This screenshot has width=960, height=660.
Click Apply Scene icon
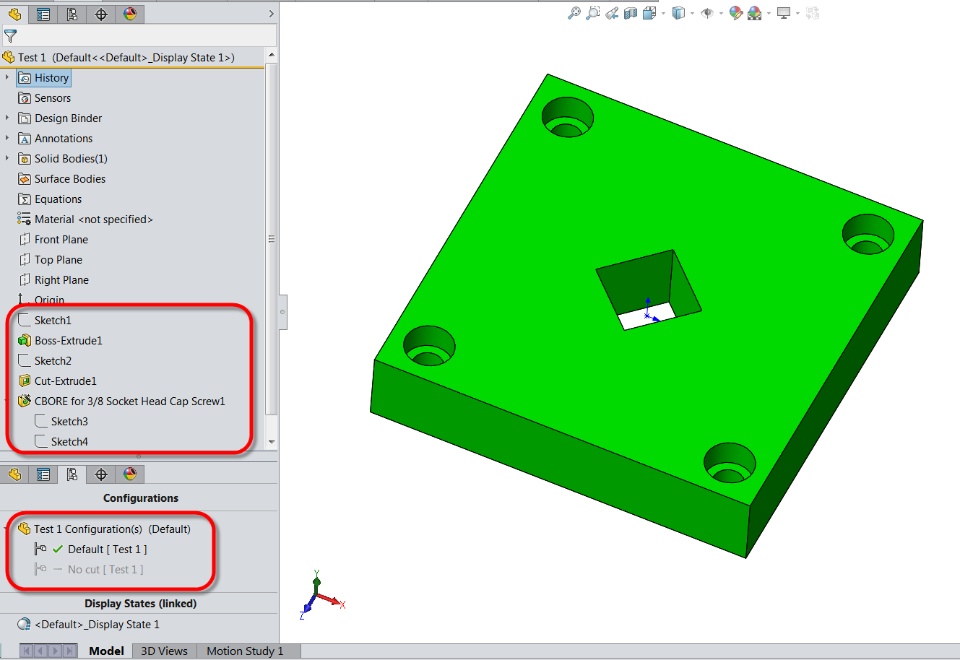pos(754,13)
